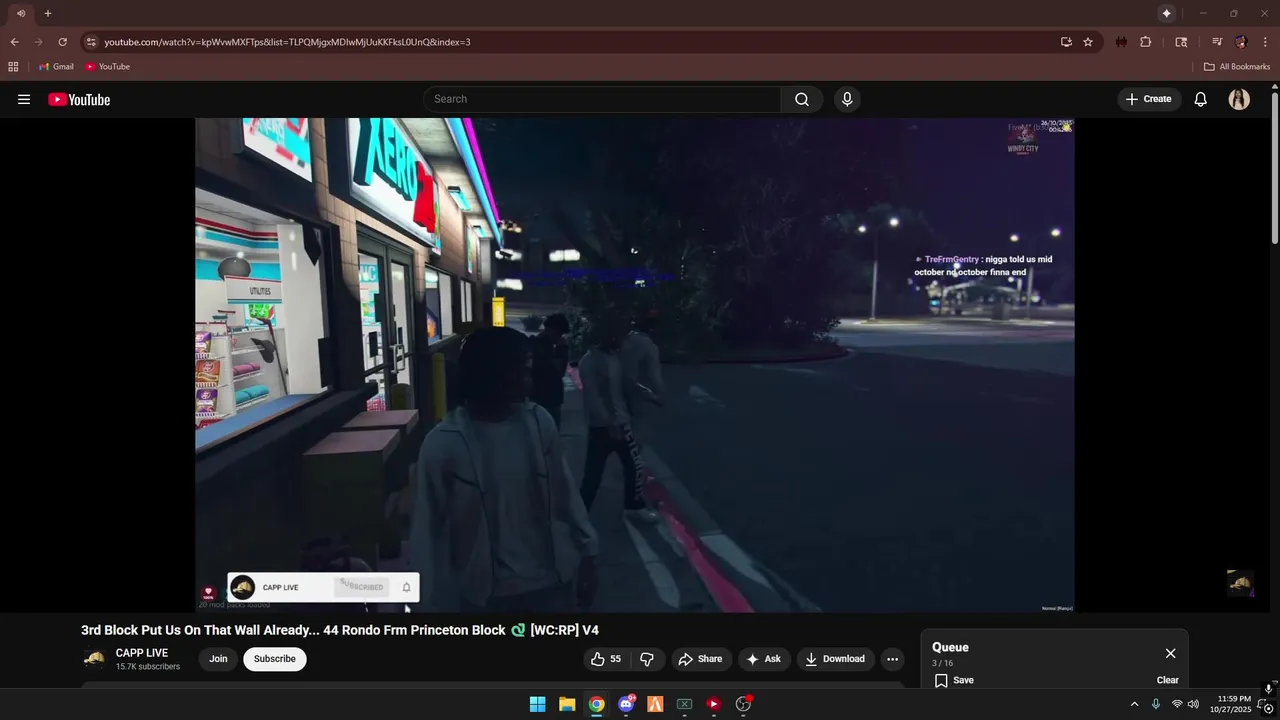The image size is (1280, 720).
Task: Open Chrome profile avatar
Action: click(1241, 42)
